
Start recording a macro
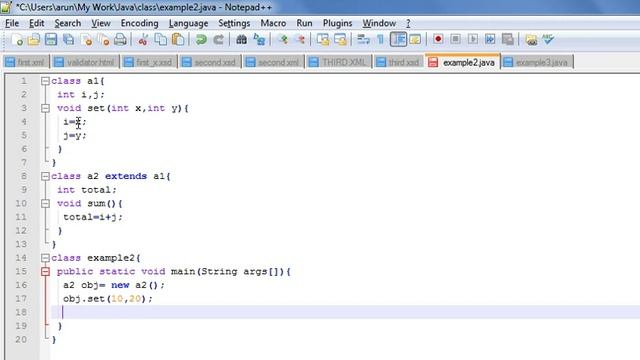click(x=438, y=40)
